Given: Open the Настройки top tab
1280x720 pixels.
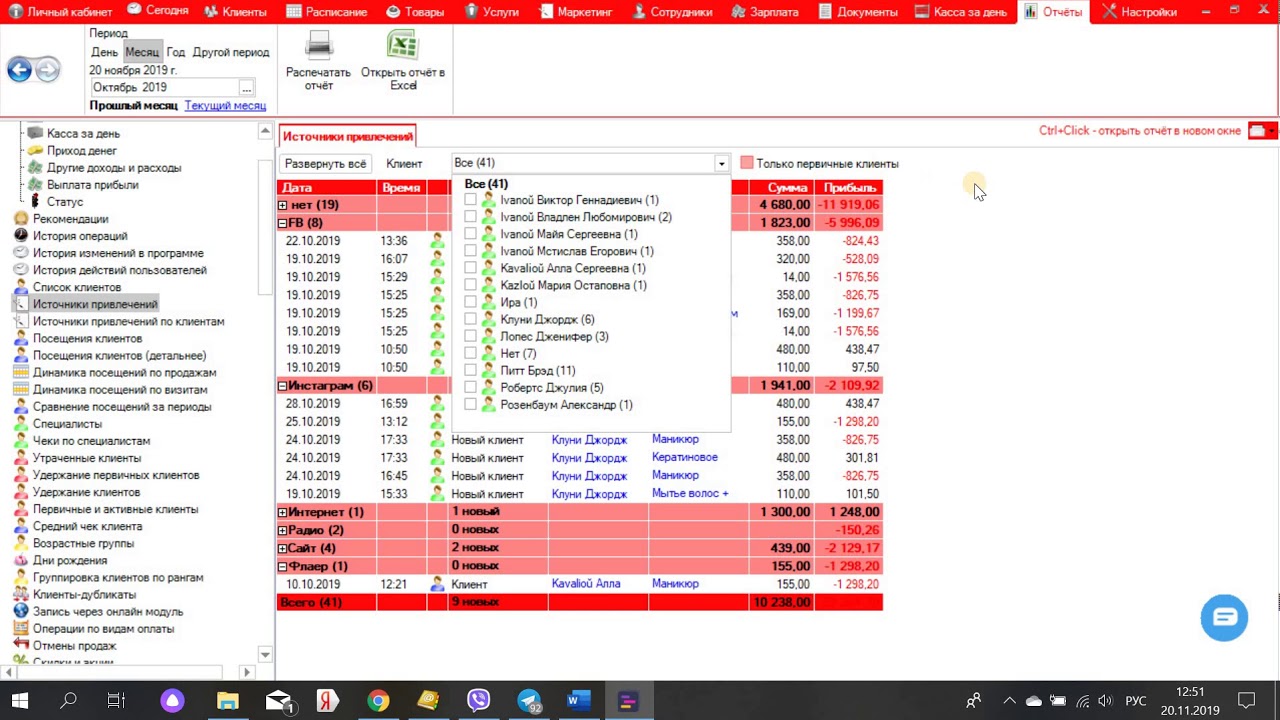Looking at the screenshot, I should [1139, 12].
